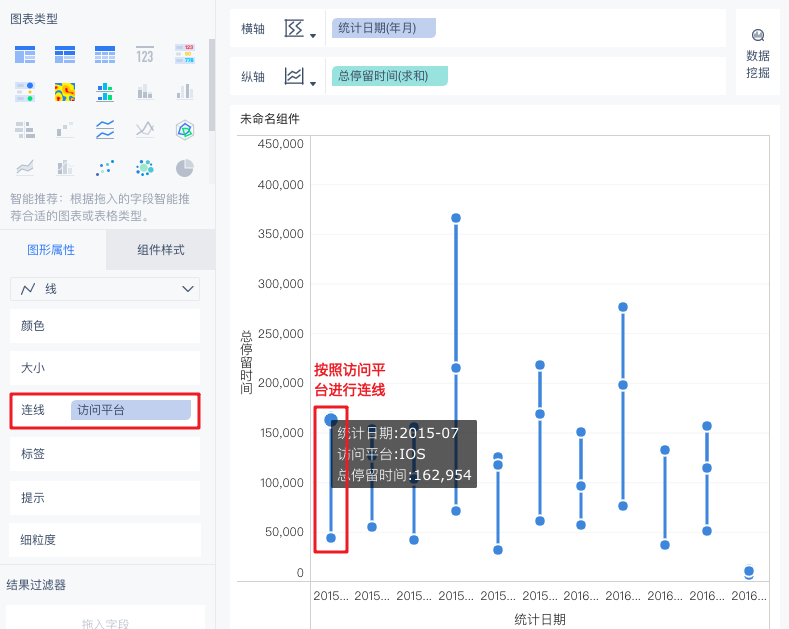Click the 统计日期(年月) field pill
The image size is (789, 629).
[x=384, y=28]
